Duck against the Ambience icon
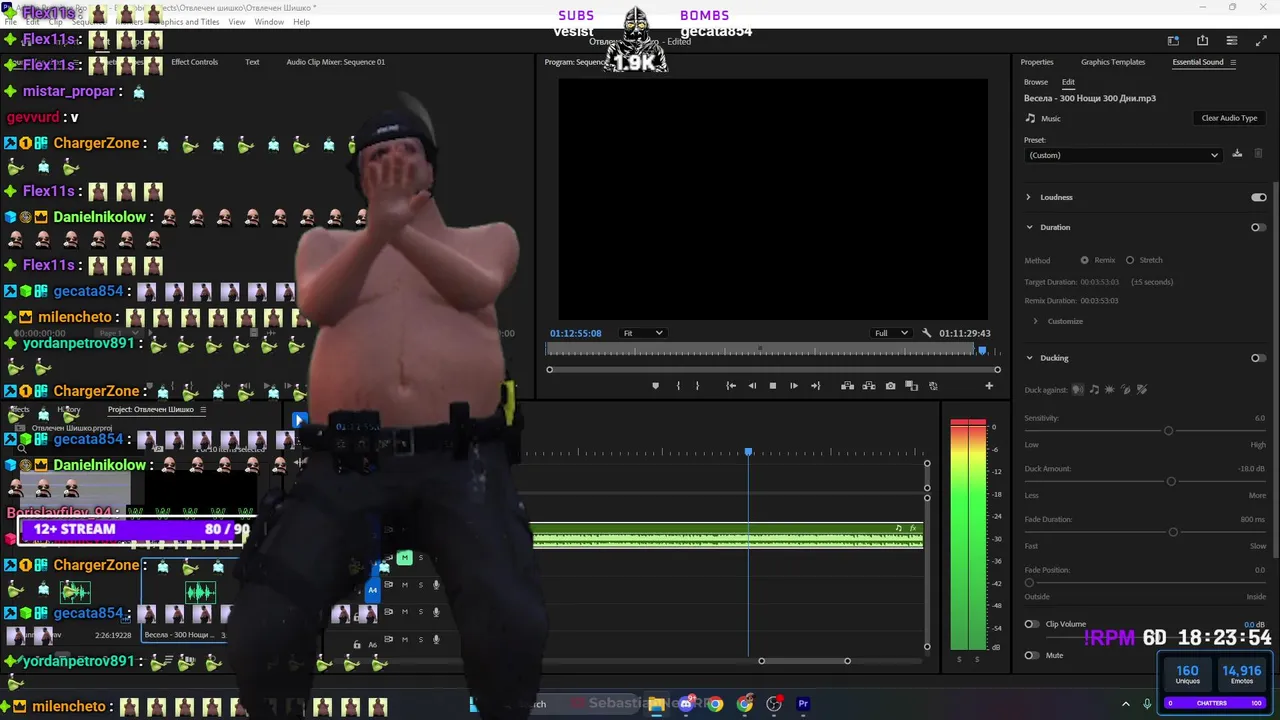Viewport: 1280px width, 720px height. pyautogui.click(x=1125, y=389)
